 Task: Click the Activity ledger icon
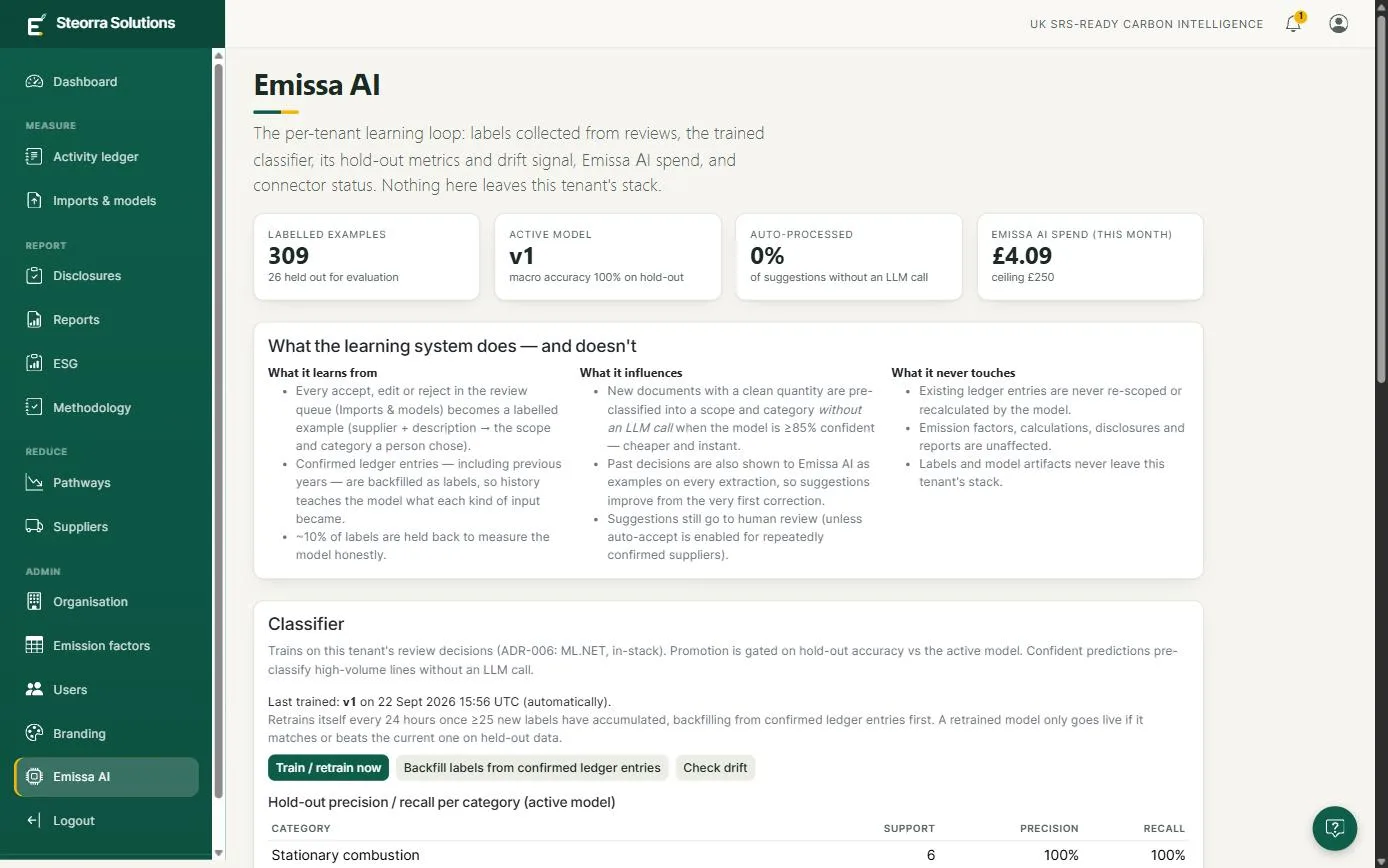coord(34,157)
